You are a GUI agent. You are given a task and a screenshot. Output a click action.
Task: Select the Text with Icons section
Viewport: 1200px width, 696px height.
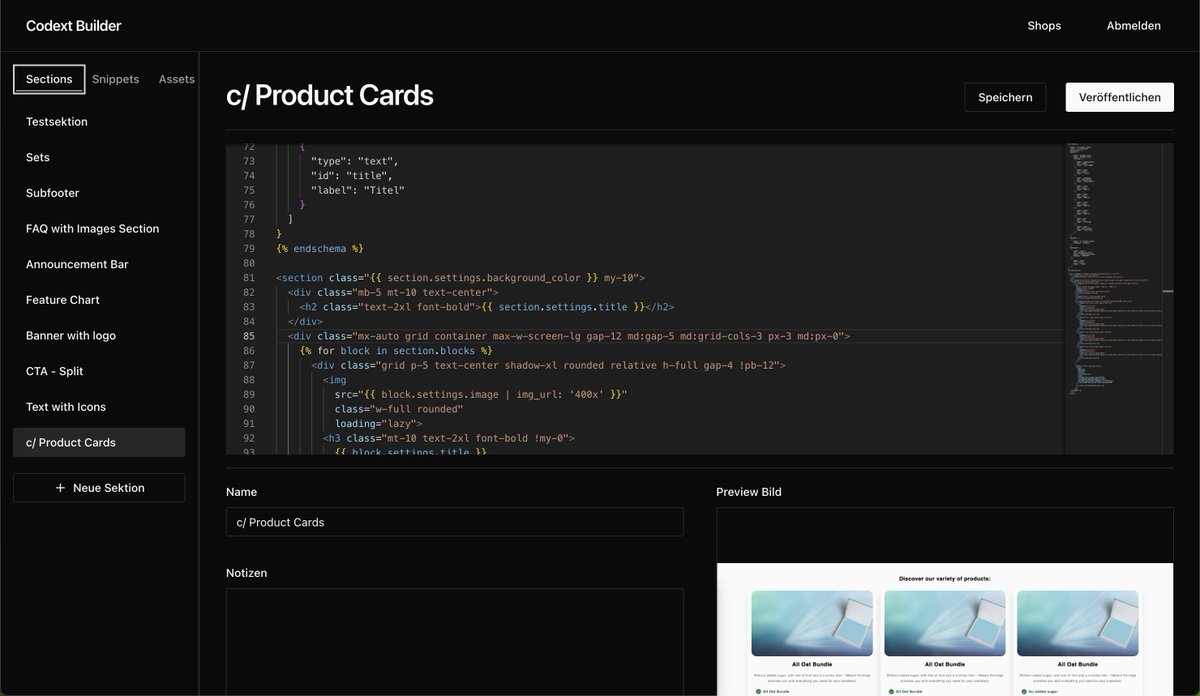[99, 407]
